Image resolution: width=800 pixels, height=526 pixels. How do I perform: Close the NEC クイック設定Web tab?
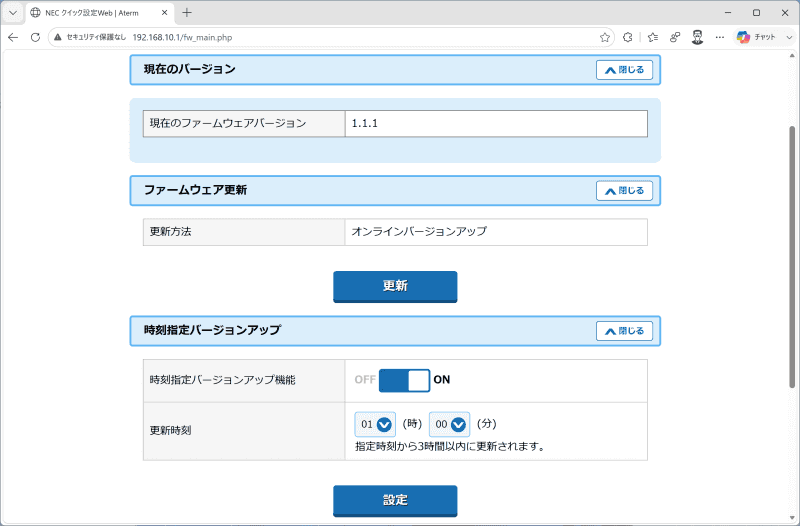(x=164, y=13)
